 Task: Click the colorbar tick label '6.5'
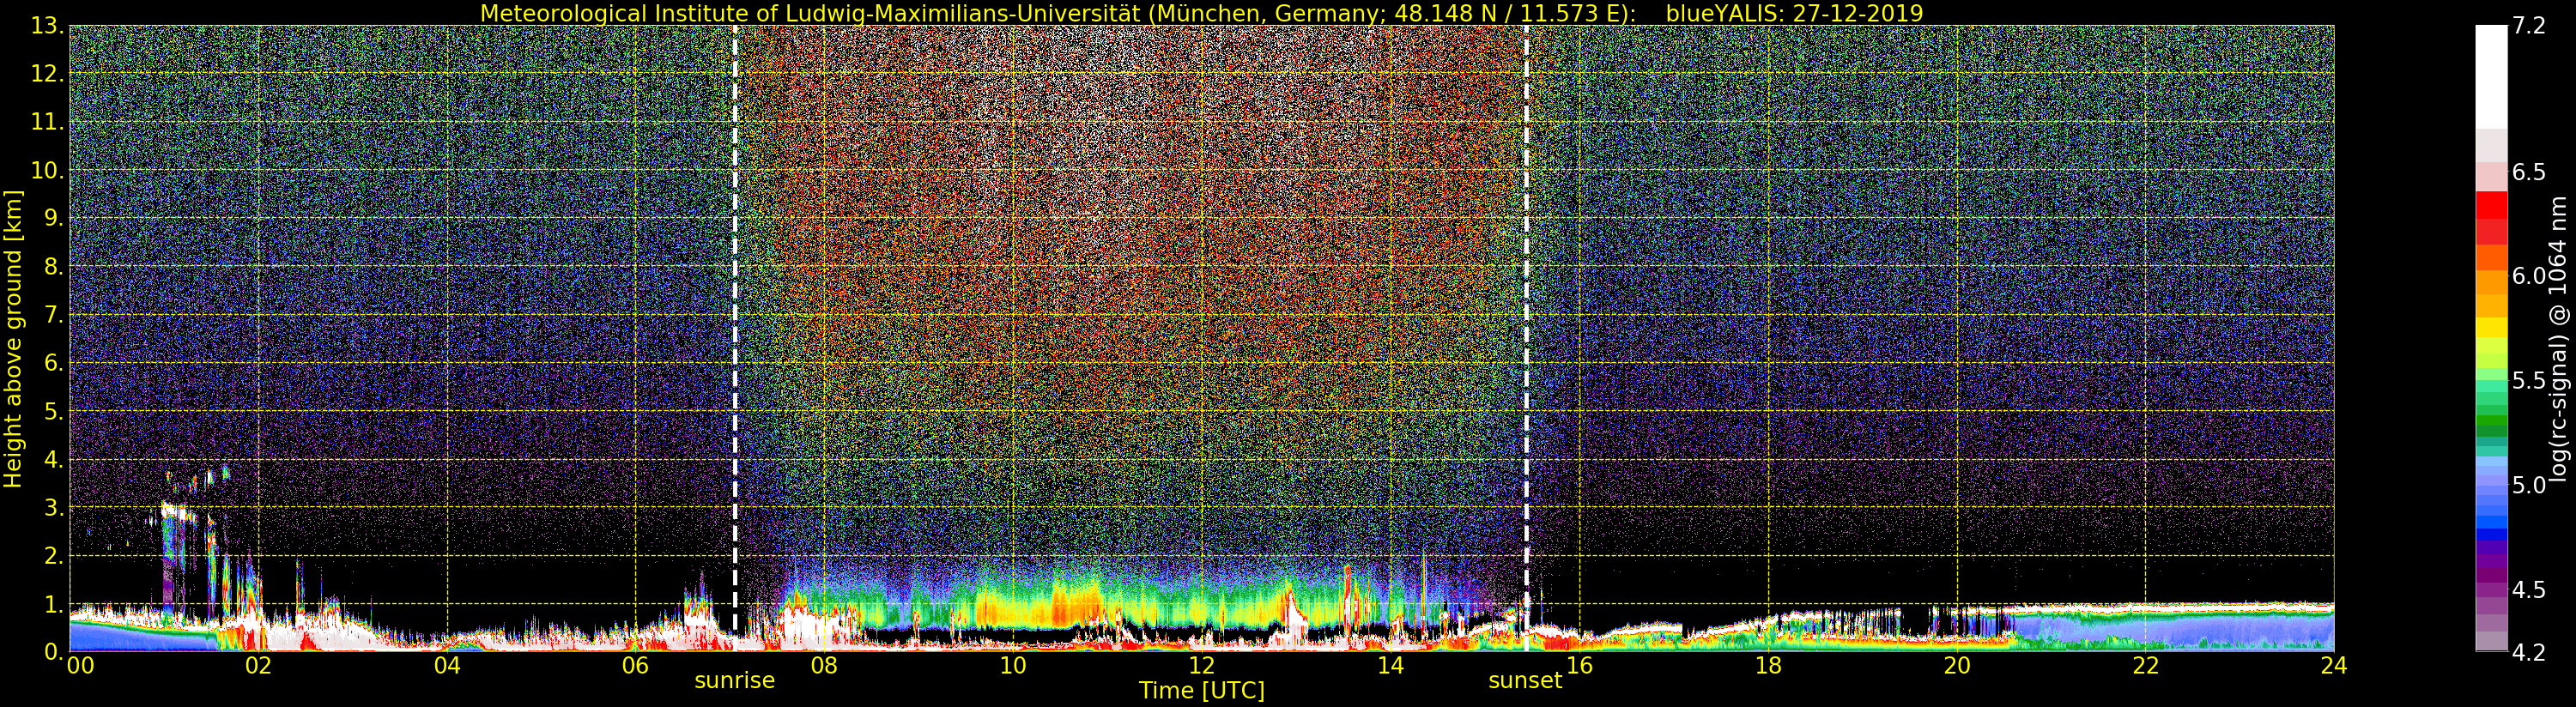tap(2529, 172)
